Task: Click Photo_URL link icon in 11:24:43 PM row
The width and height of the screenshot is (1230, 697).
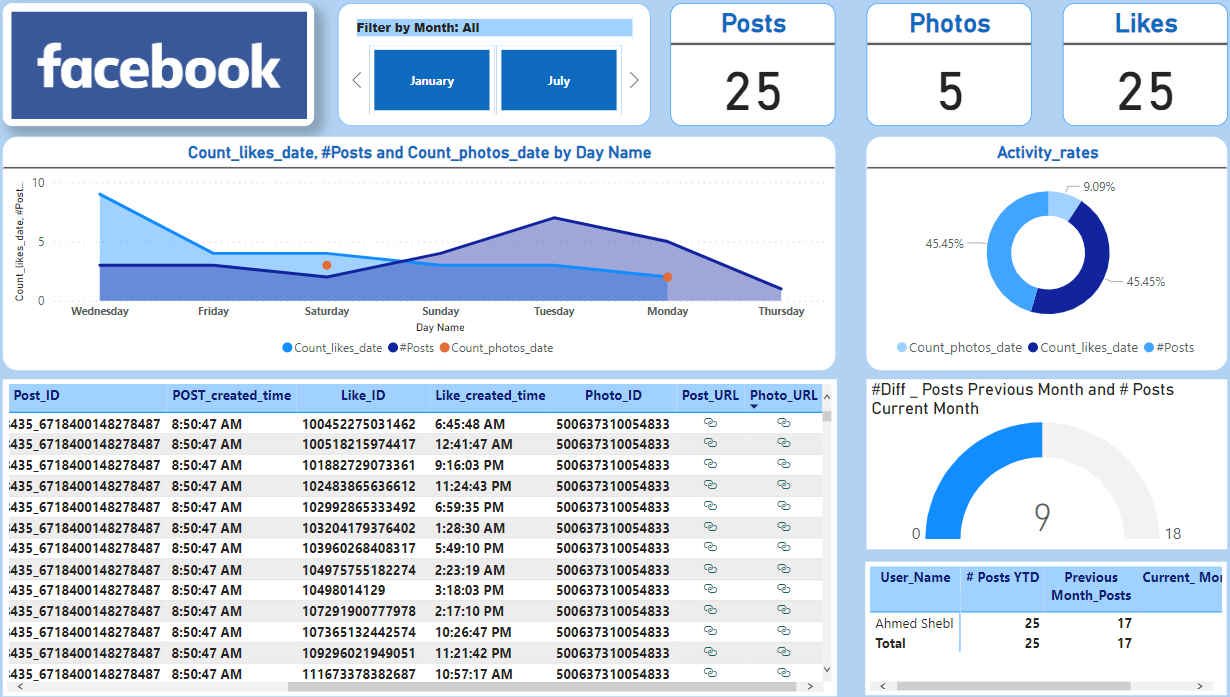Action: pyautogui.click(x=784, y=486)
